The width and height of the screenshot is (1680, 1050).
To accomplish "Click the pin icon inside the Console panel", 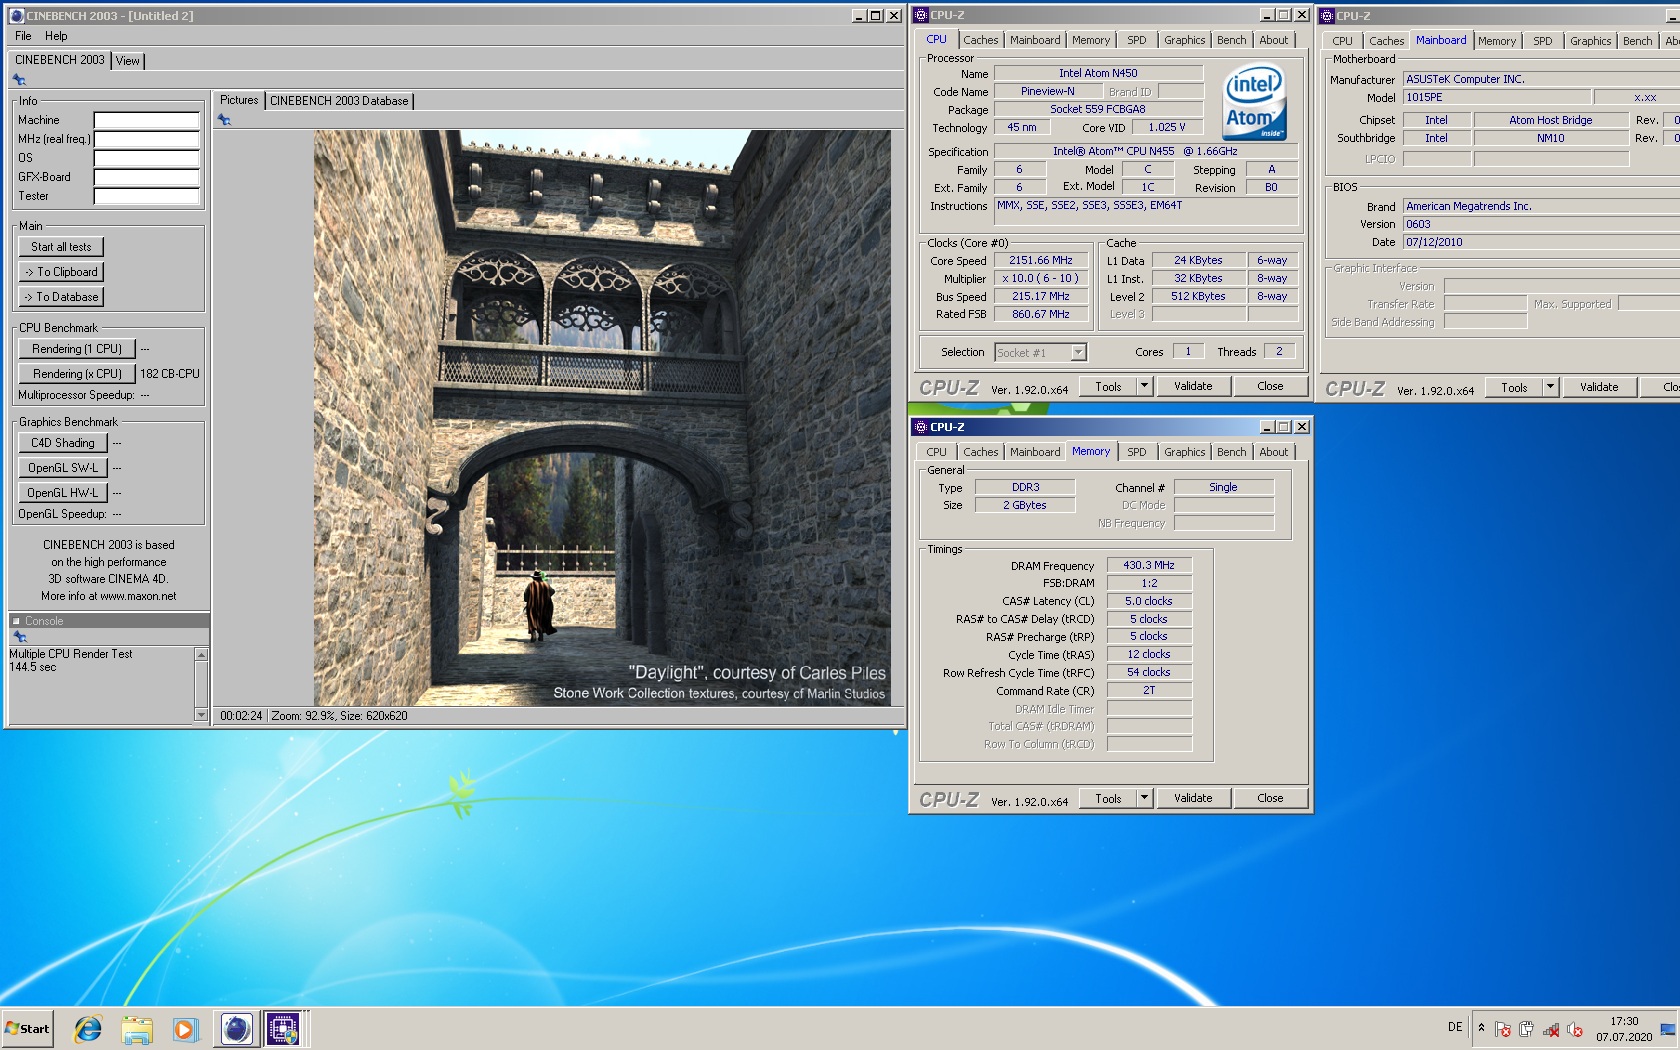I will [x=19, y=637].
